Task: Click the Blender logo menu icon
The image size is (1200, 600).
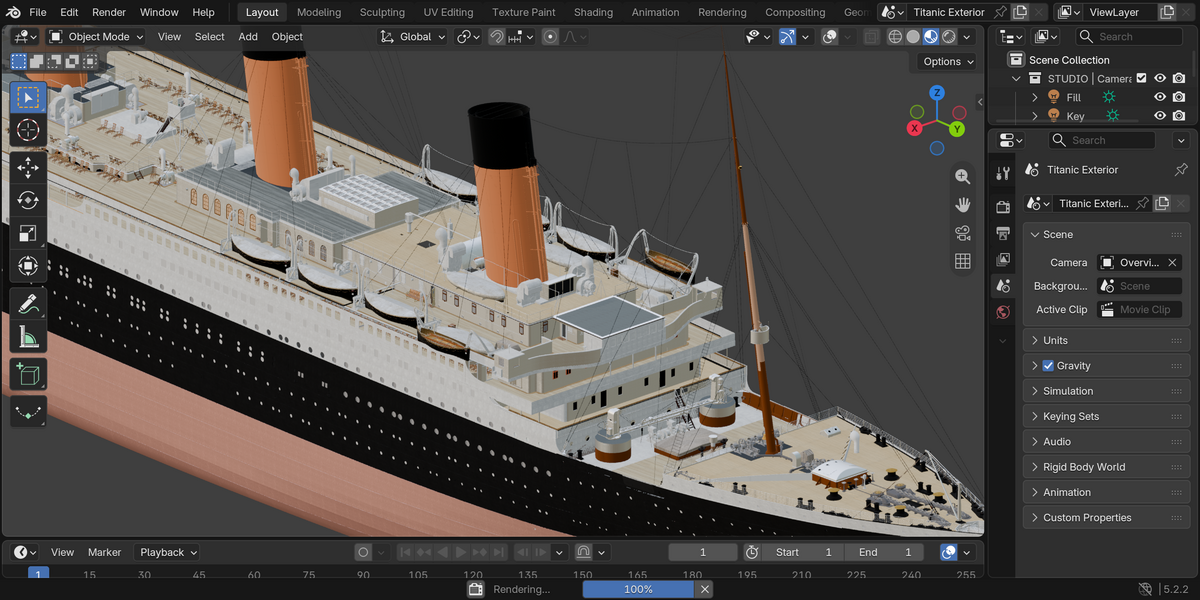Action: coord(11,12)
